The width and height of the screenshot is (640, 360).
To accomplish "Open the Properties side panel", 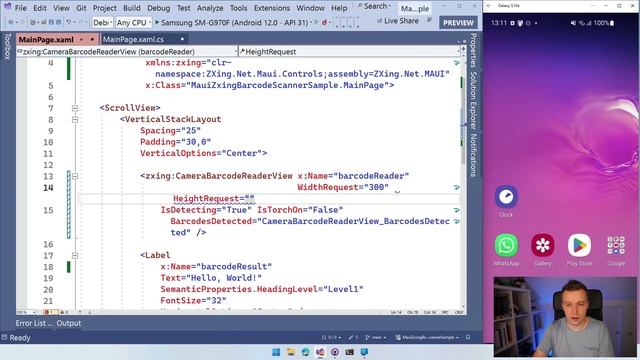I will point(473,50).
